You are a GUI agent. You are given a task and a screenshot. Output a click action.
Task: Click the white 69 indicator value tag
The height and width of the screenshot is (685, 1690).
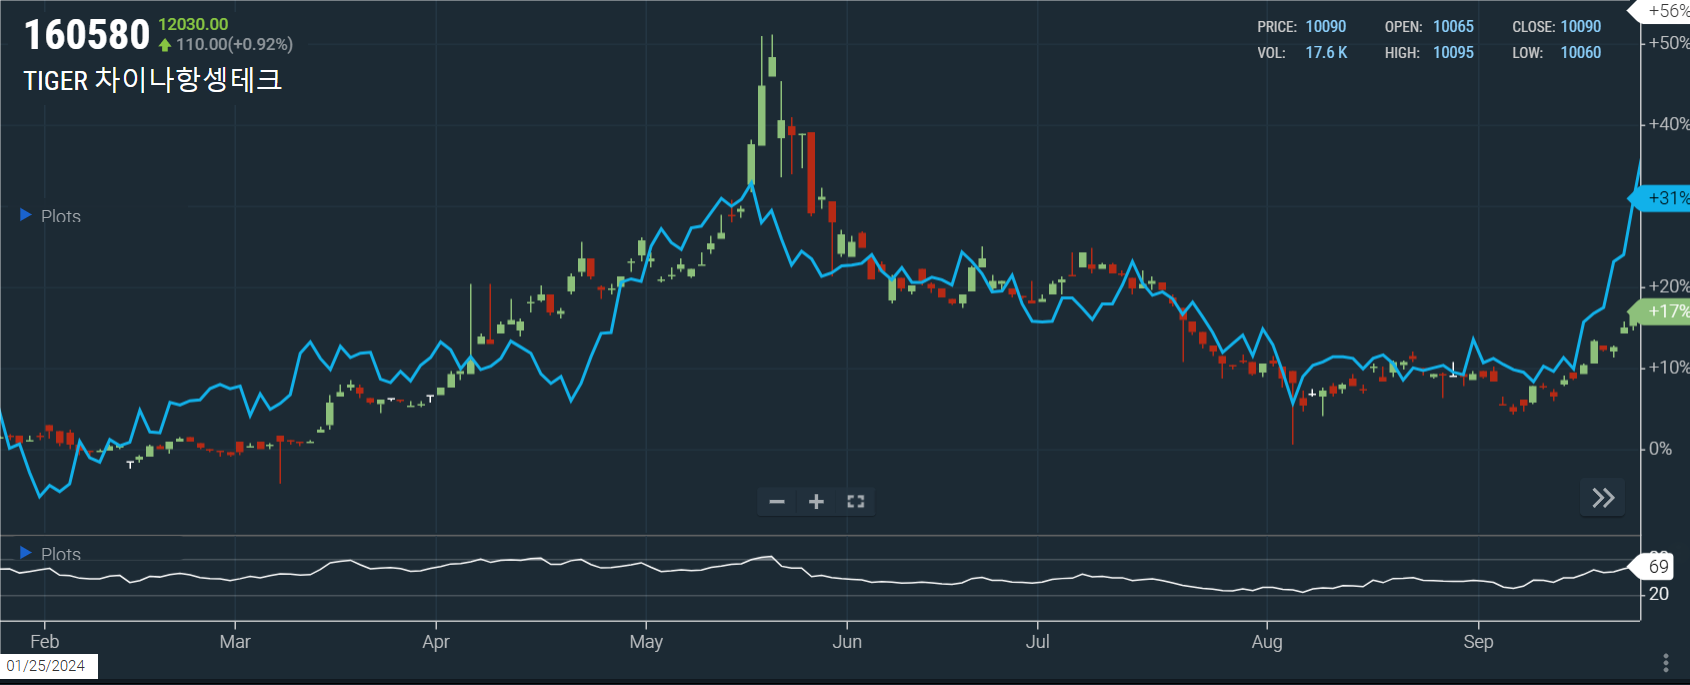[1658, 567]
